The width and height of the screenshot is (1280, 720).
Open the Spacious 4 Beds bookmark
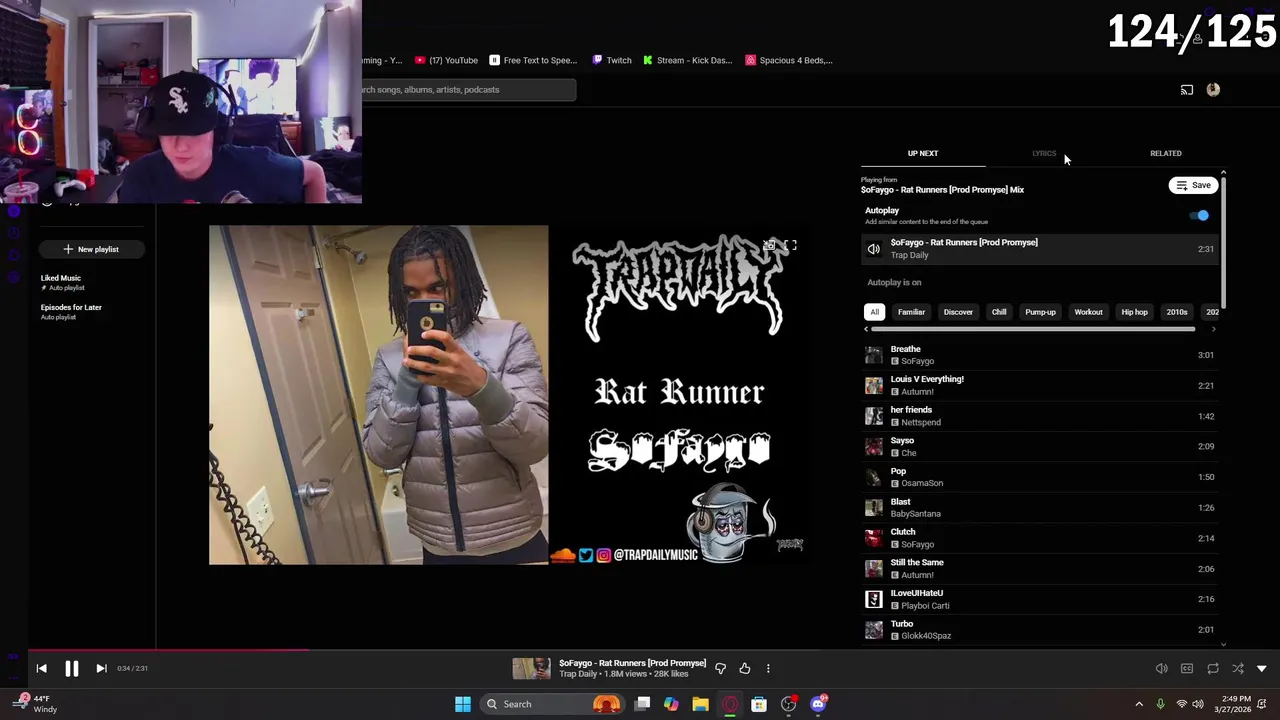[x=789, y=60]
